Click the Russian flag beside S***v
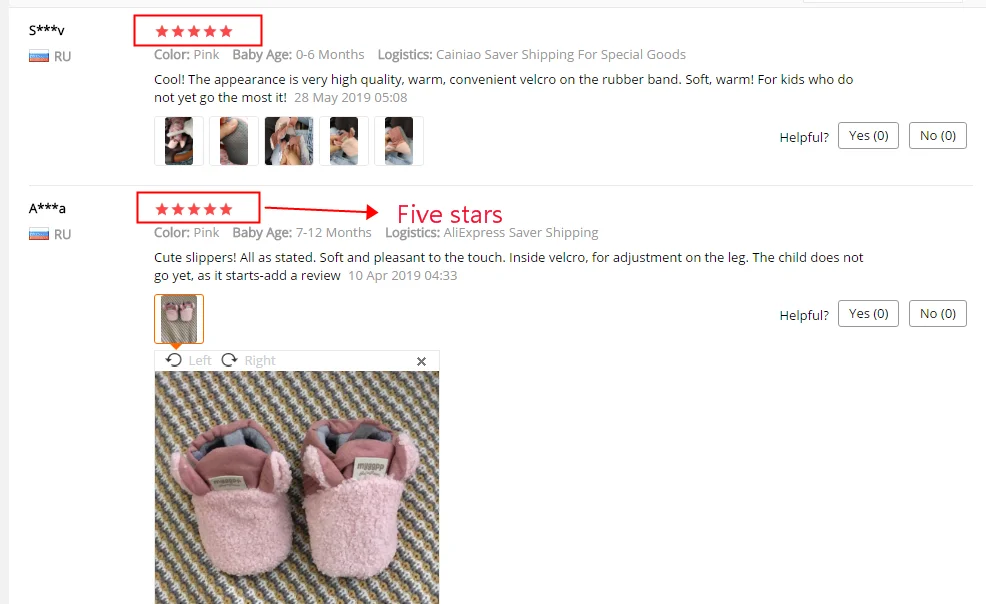 [39, 57]
